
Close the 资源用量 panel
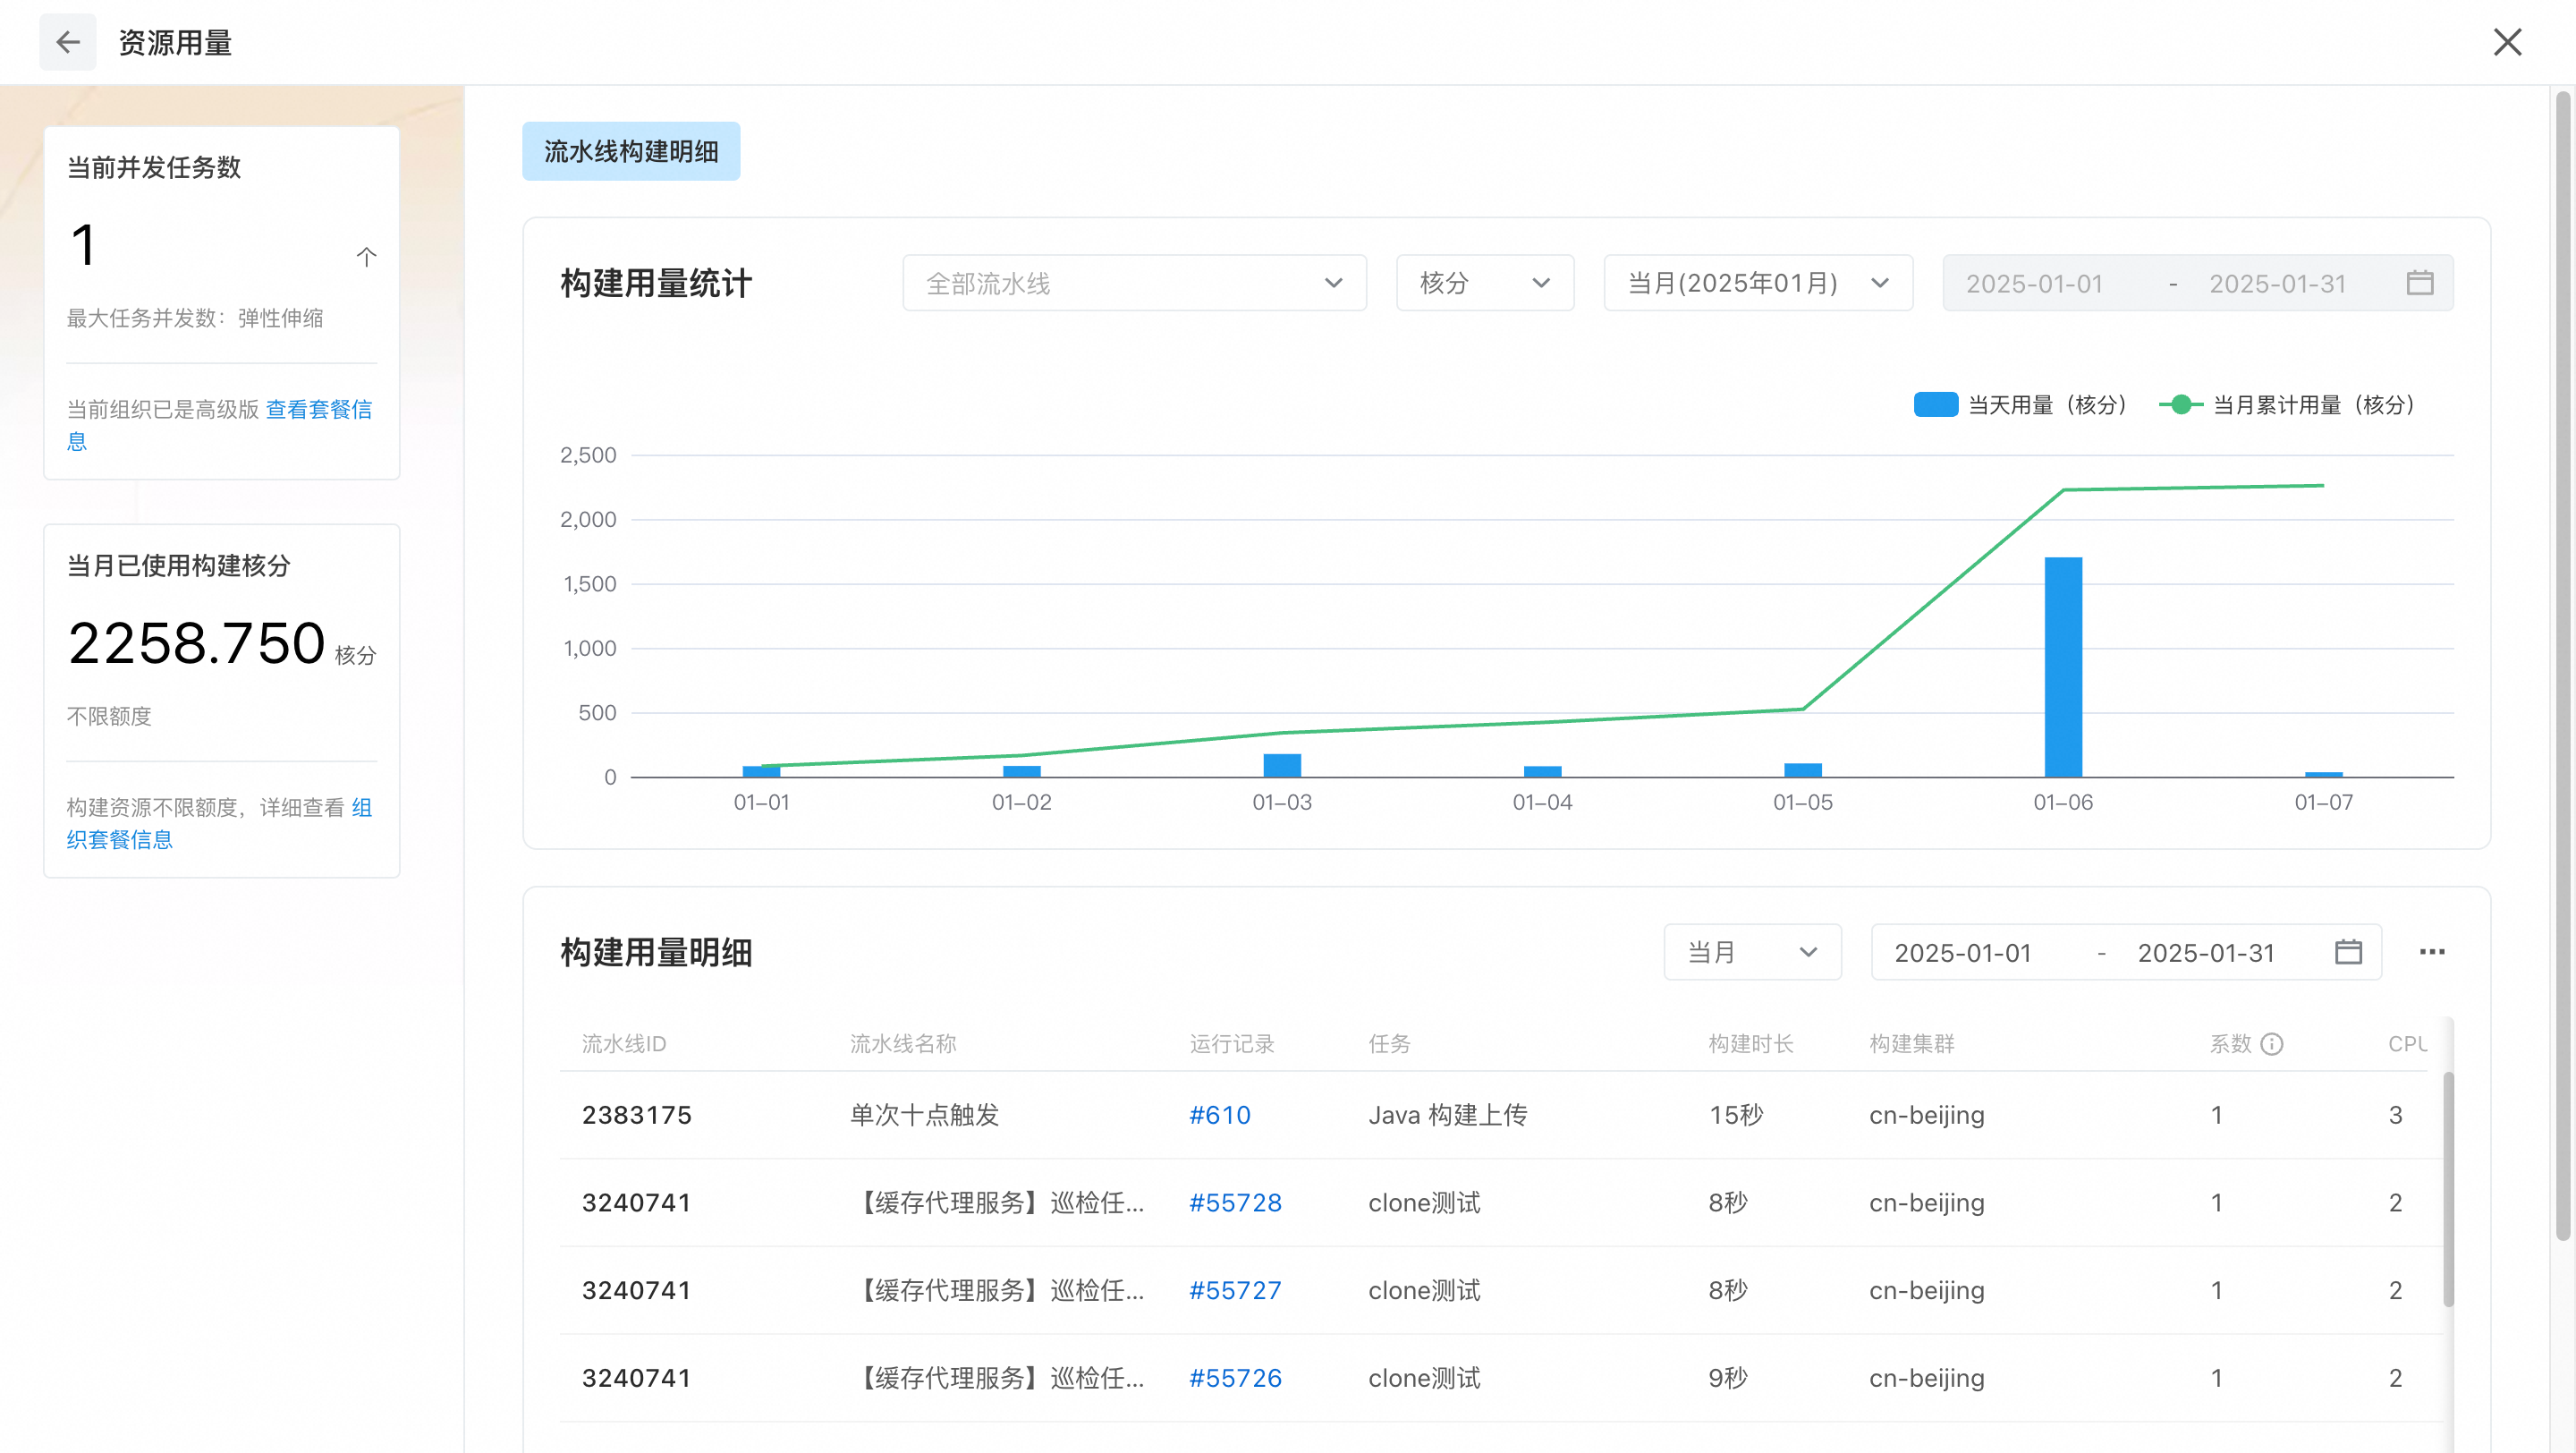[x=2507, y=42]
